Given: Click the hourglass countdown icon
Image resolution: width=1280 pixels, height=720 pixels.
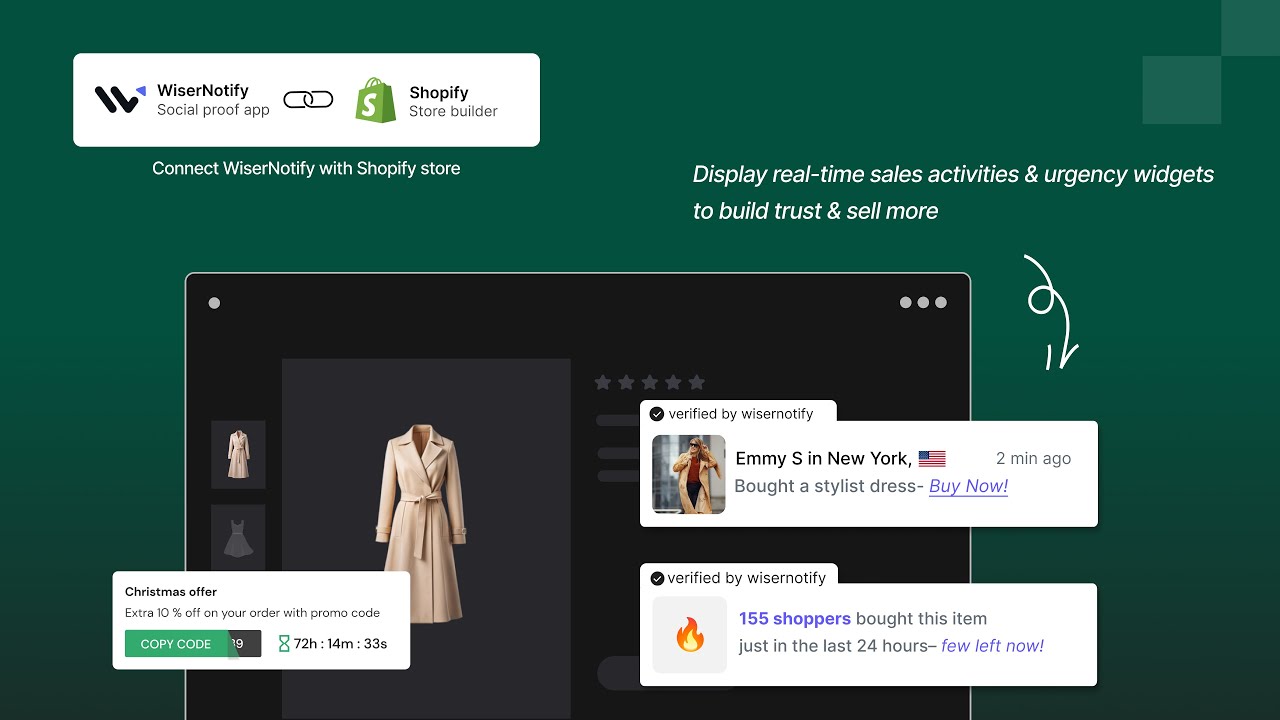Looking at the screenshot, I should 284,643.
